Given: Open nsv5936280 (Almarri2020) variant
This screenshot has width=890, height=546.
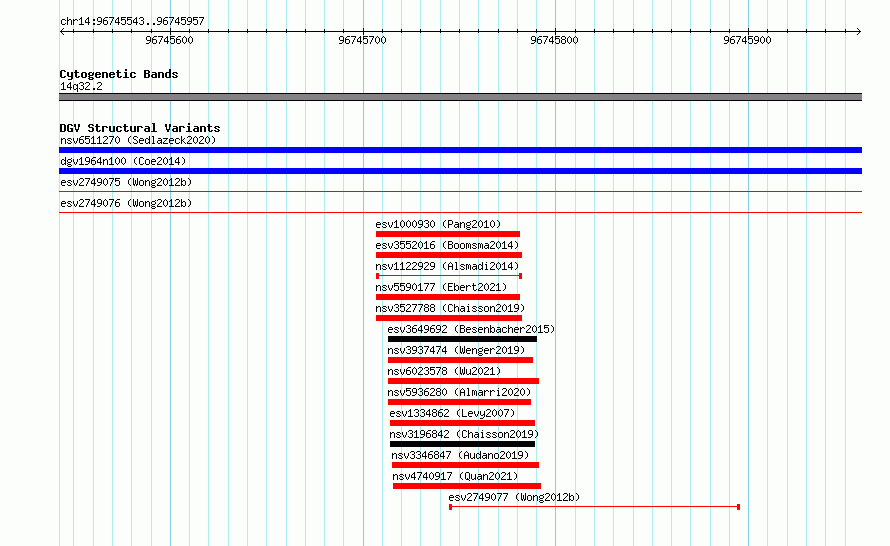Looking at the screenshot, I should (459, 392).
